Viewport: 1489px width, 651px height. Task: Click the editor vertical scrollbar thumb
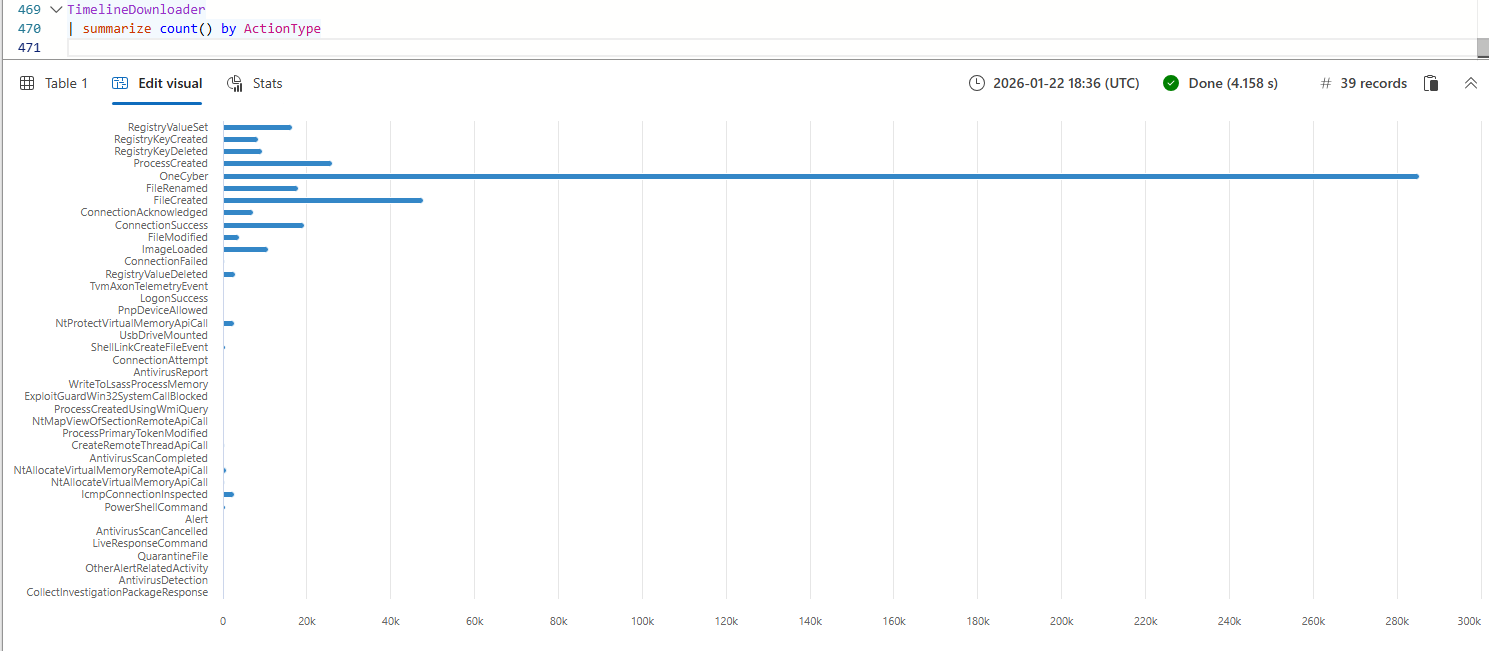pos(1482,47)
